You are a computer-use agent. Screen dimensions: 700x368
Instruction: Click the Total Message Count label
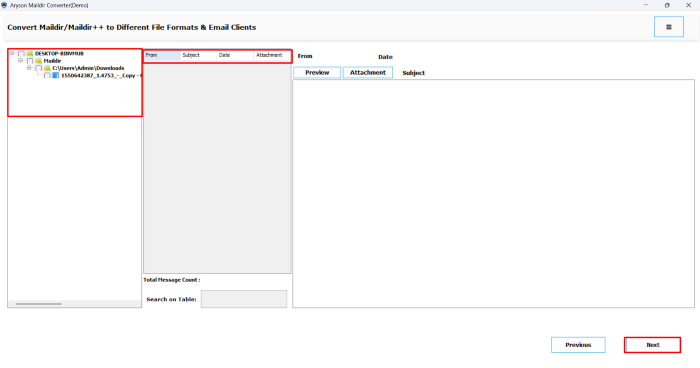click(x=172, y=280)
